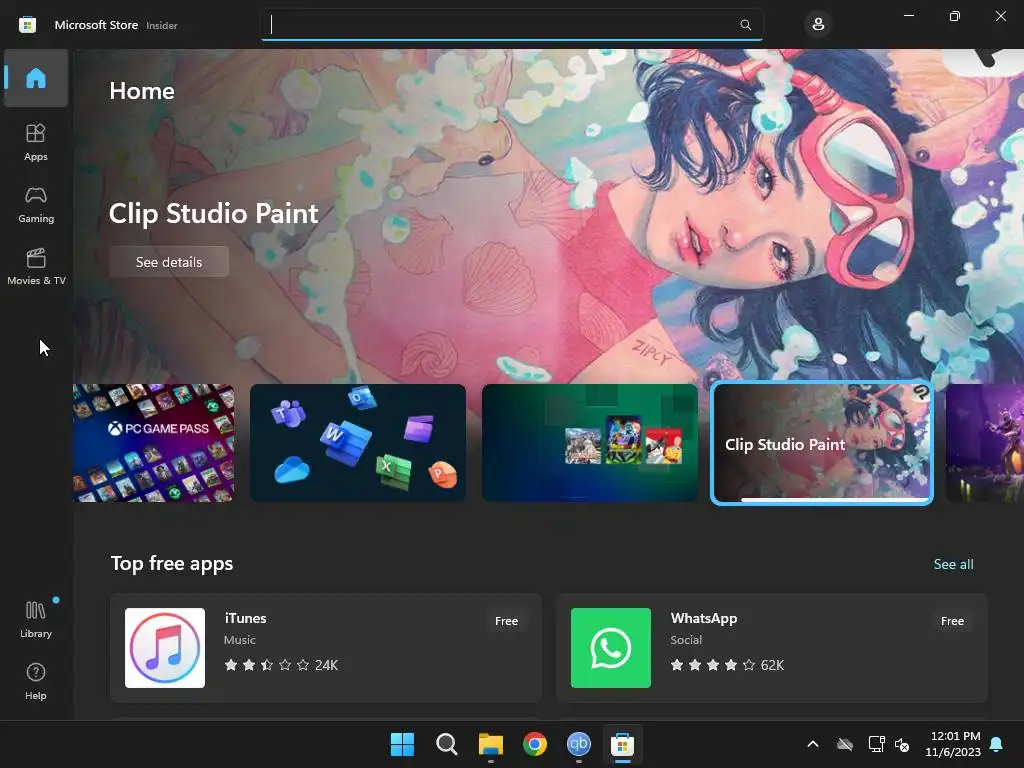Click the display/network tray icon
Image resolution: width=1024 pixels, height=768 pixels.
click(876, 744)
